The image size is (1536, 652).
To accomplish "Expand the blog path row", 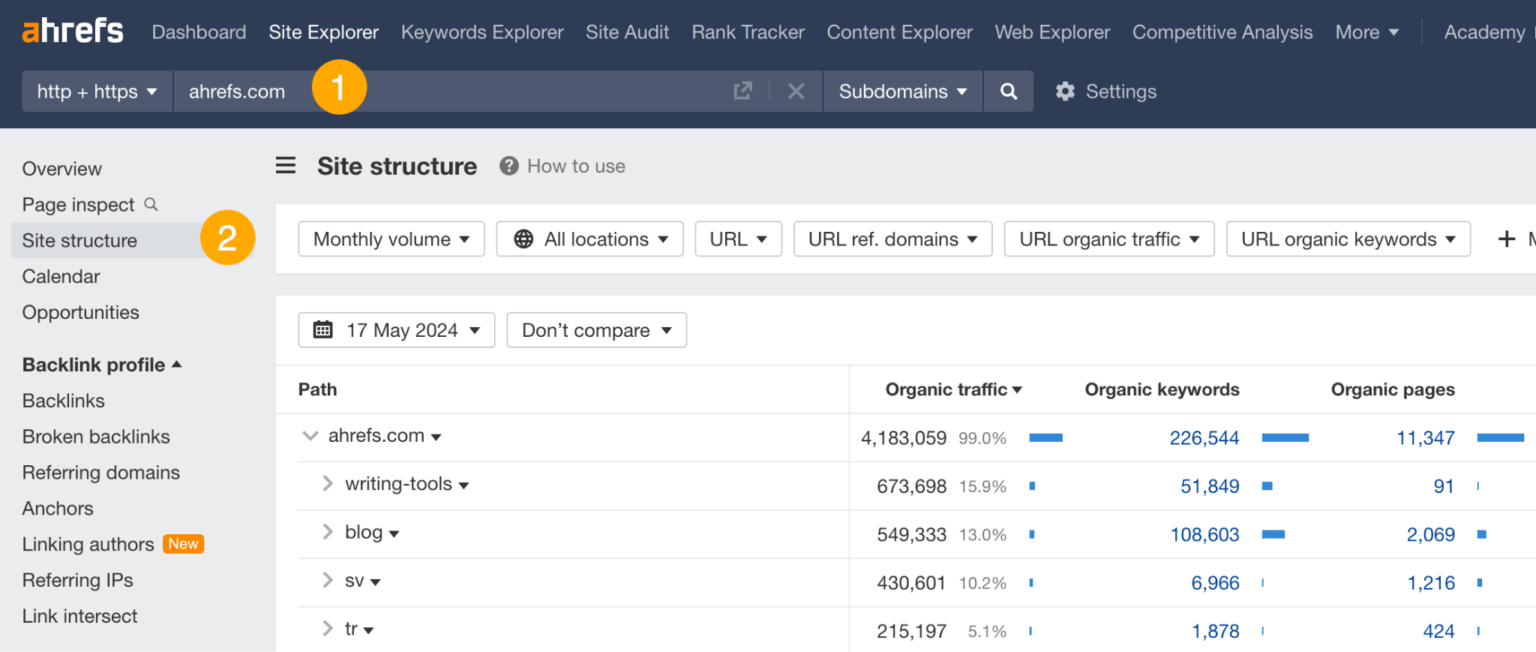I will [326, 532].
